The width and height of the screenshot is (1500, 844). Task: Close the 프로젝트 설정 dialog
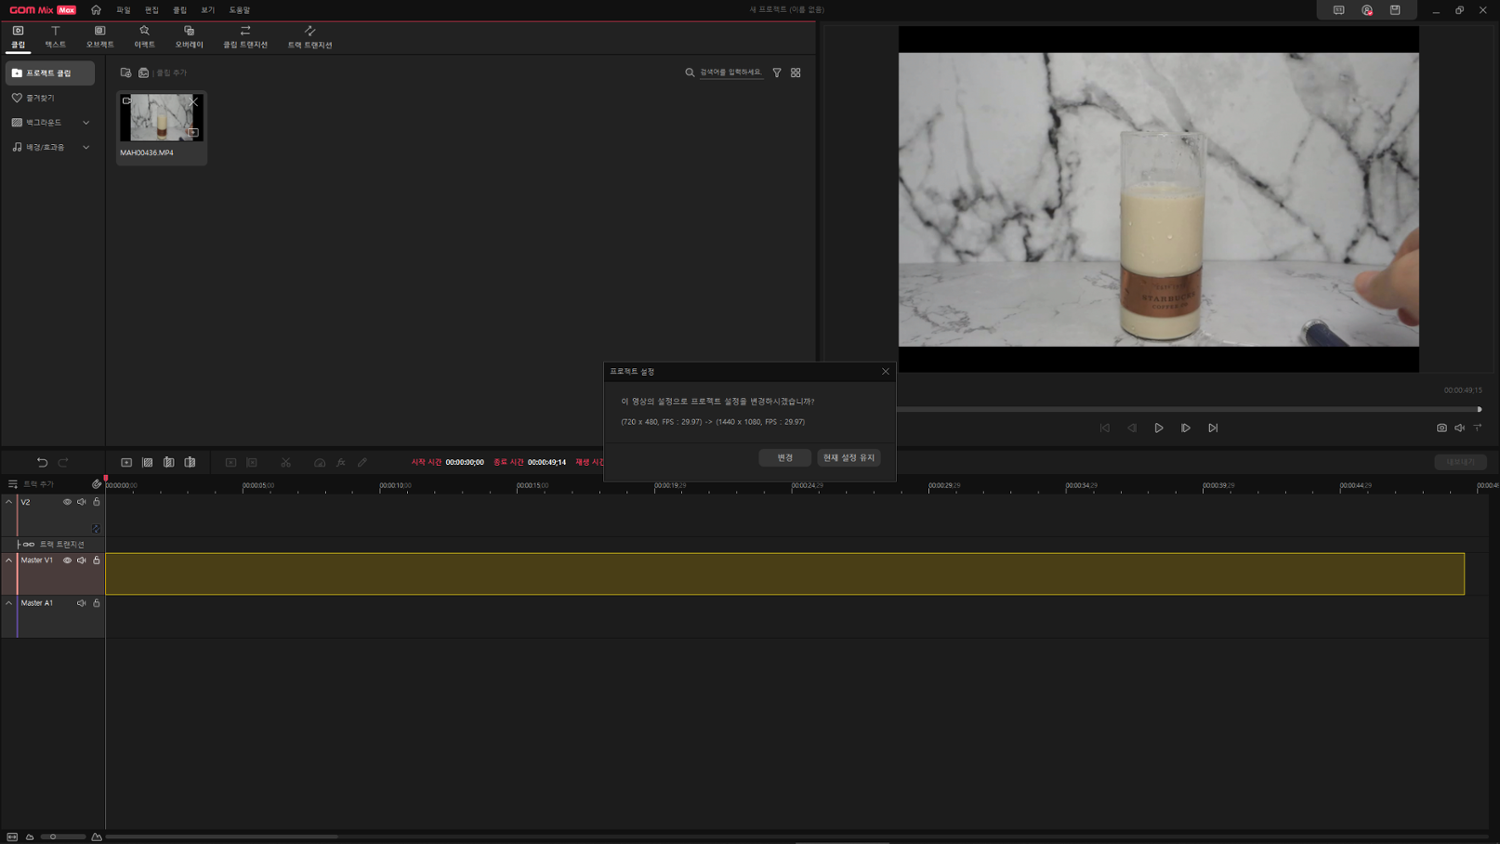pos(885,371)
